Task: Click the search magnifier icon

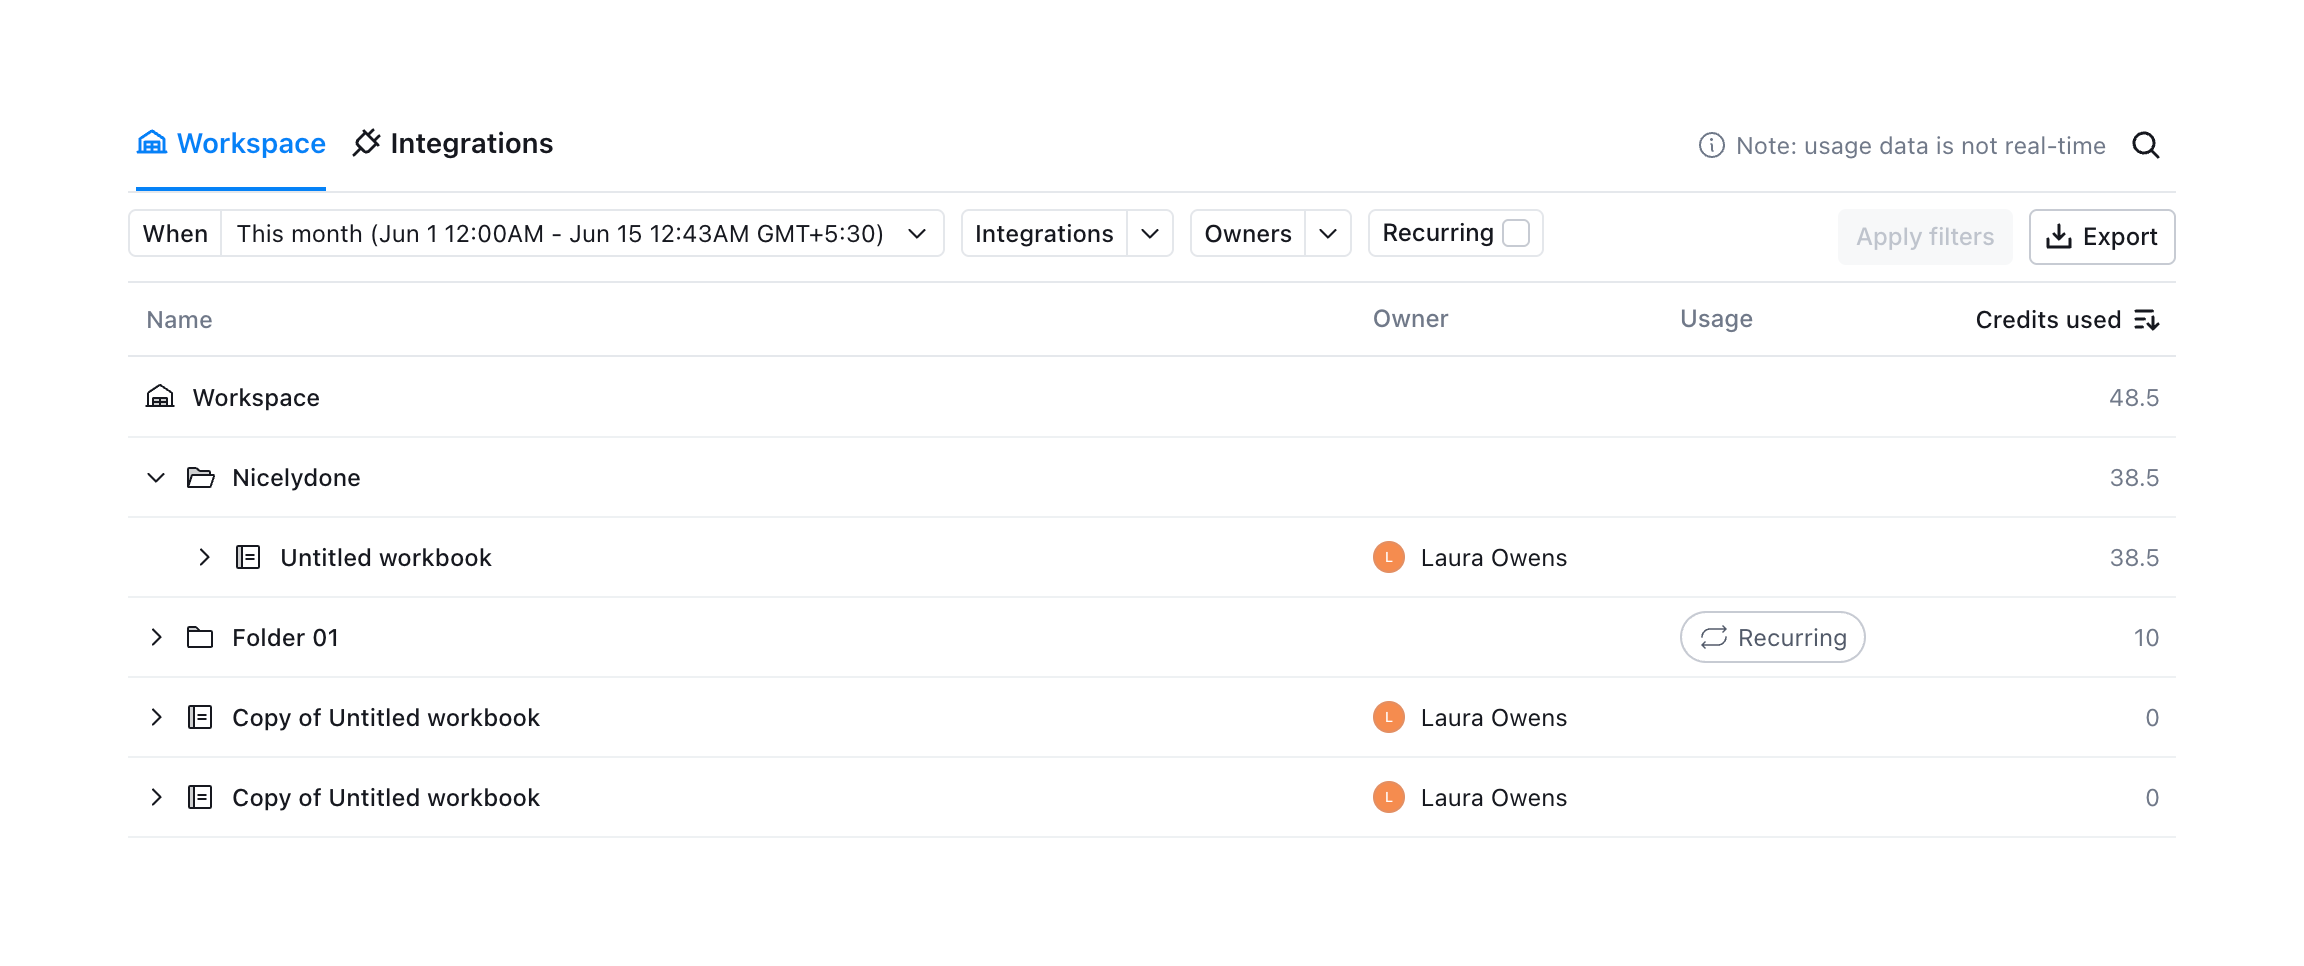Action: click(x=2145, y=146)
